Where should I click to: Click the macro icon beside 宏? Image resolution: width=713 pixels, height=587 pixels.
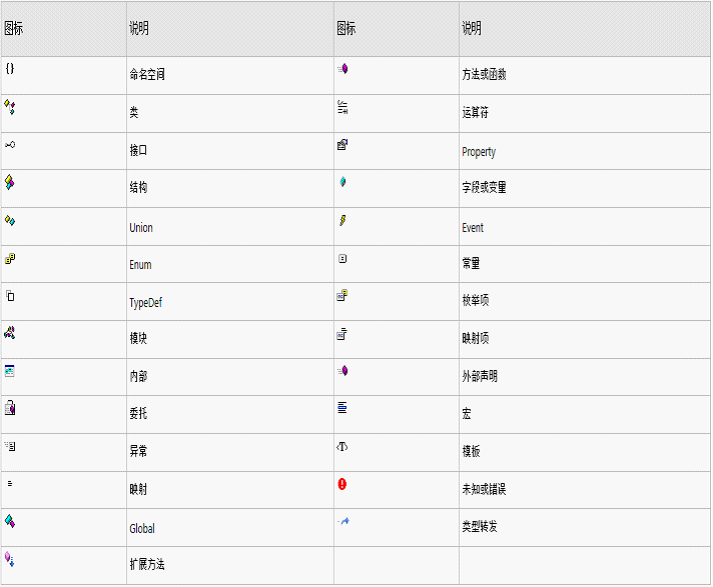pos(342,407)
